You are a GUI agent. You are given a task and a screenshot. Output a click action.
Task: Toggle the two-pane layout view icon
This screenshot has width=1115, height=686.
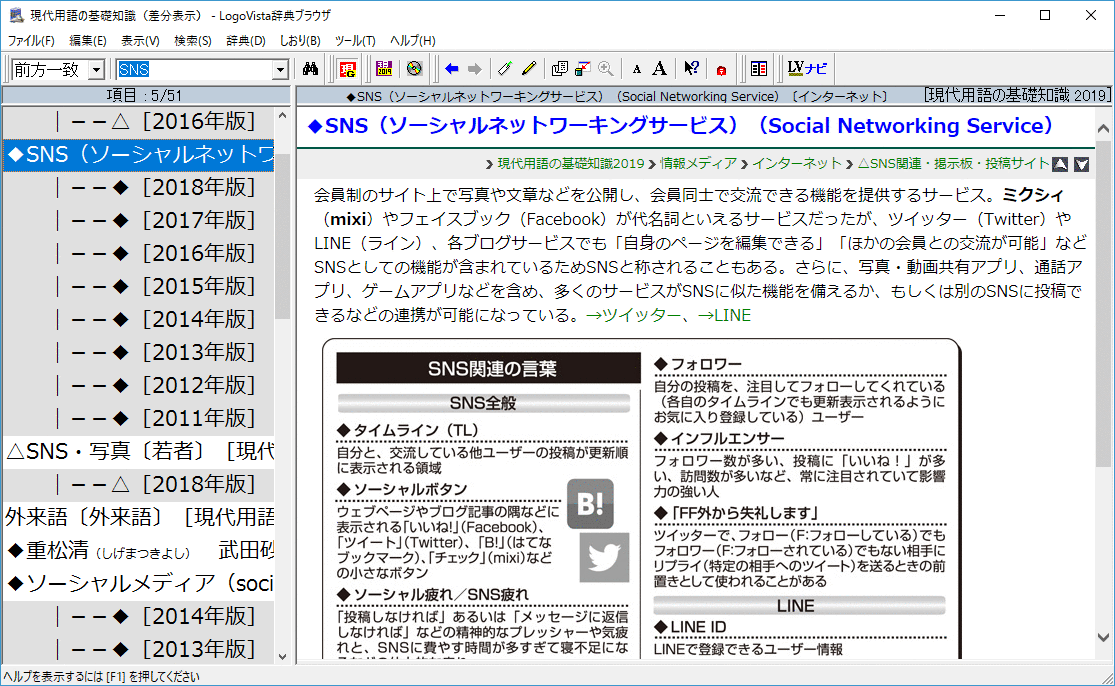pos(759,69)
